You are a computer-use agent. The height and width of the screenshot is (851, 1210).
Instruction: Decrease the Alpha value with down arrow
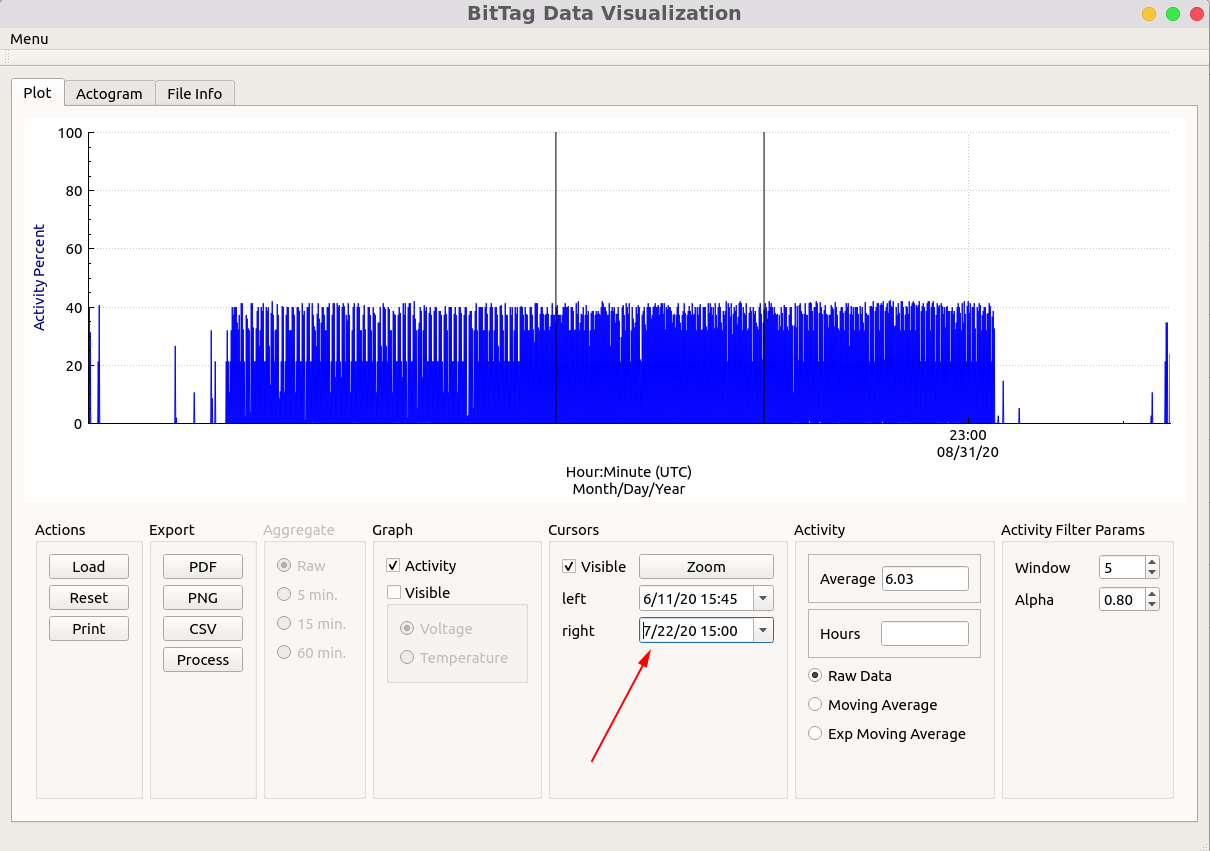[x=1152, y=604]
